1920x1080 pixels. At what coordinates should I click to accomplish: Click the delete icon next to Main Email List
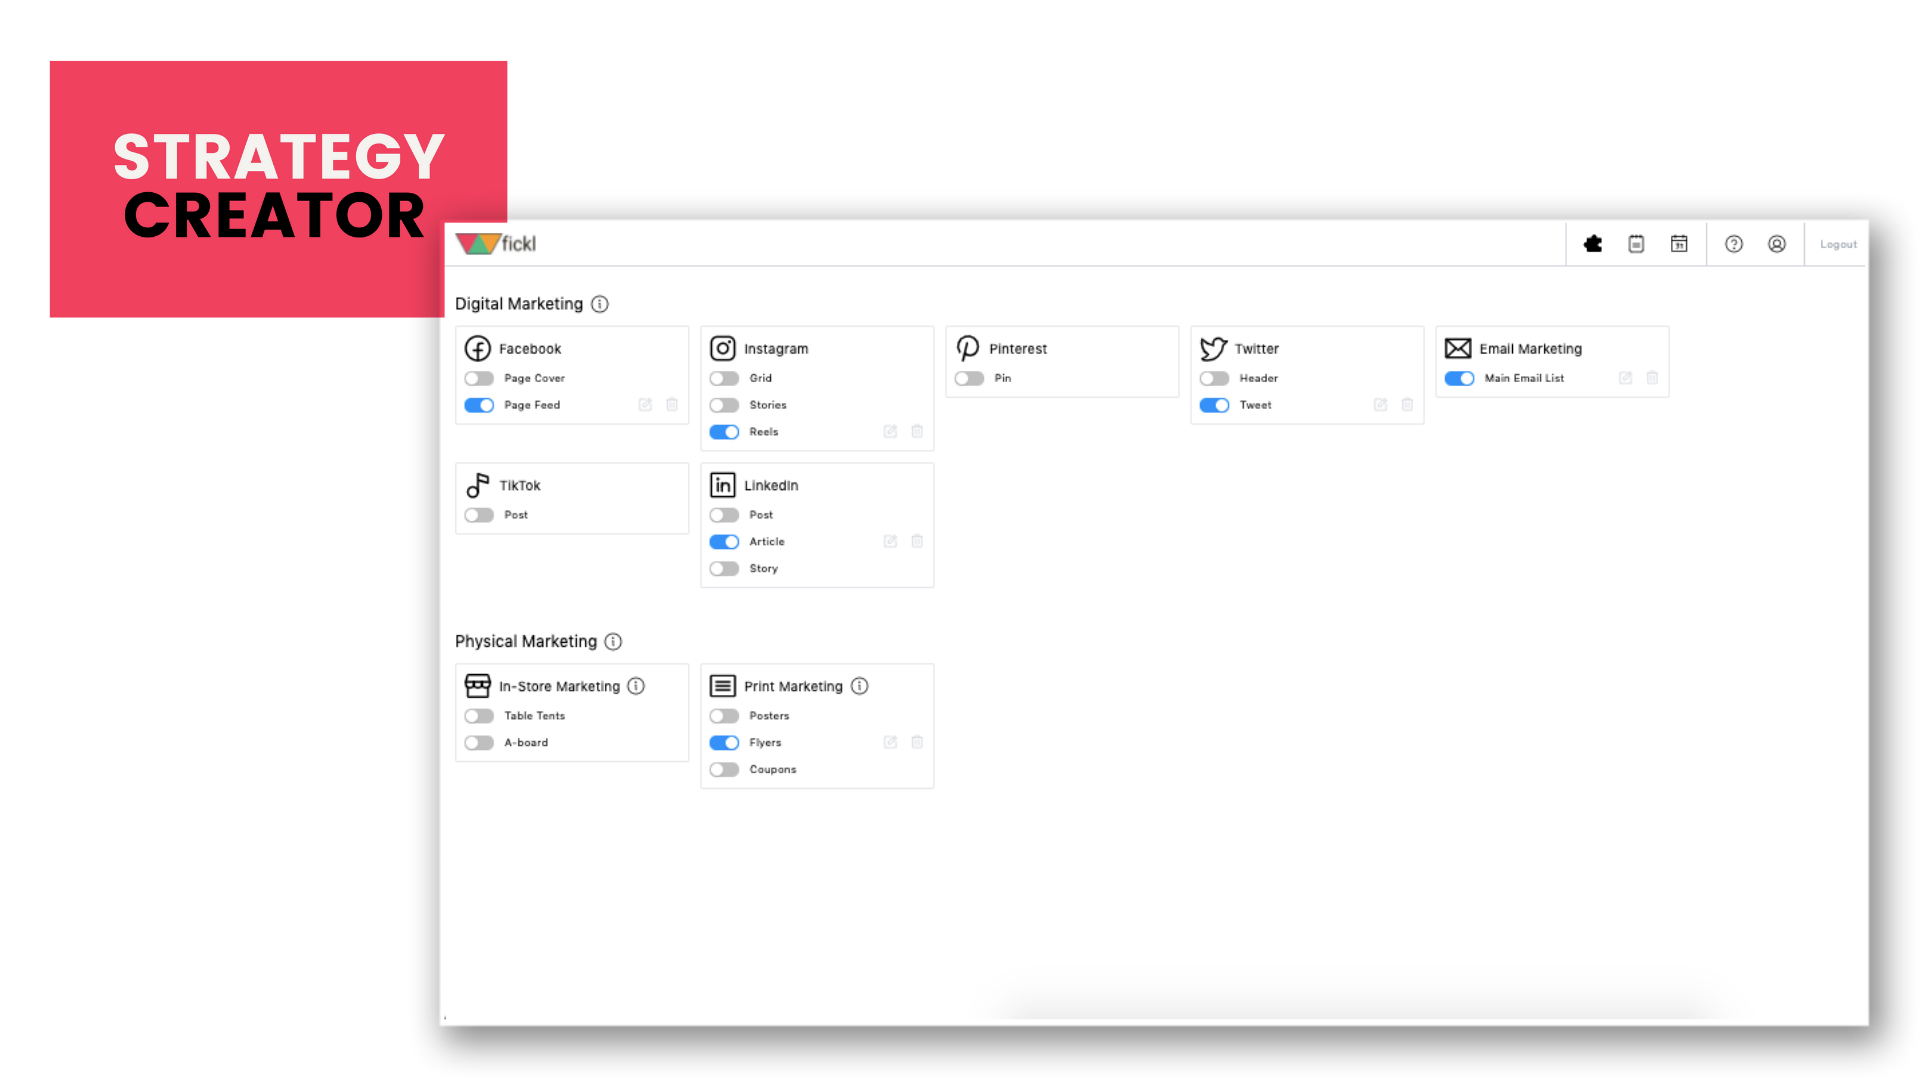(x=1651, y=378)
